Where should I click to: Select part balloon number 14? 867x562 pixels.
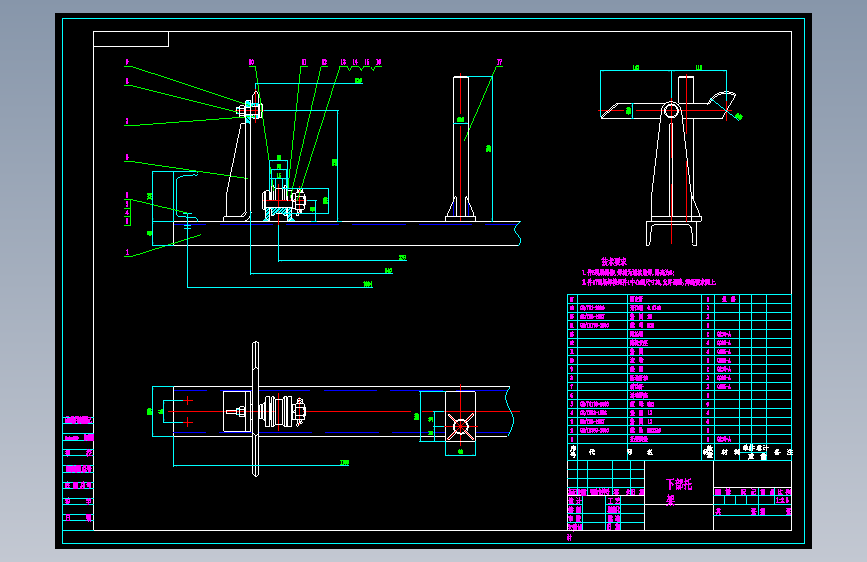tap(355, 62)
